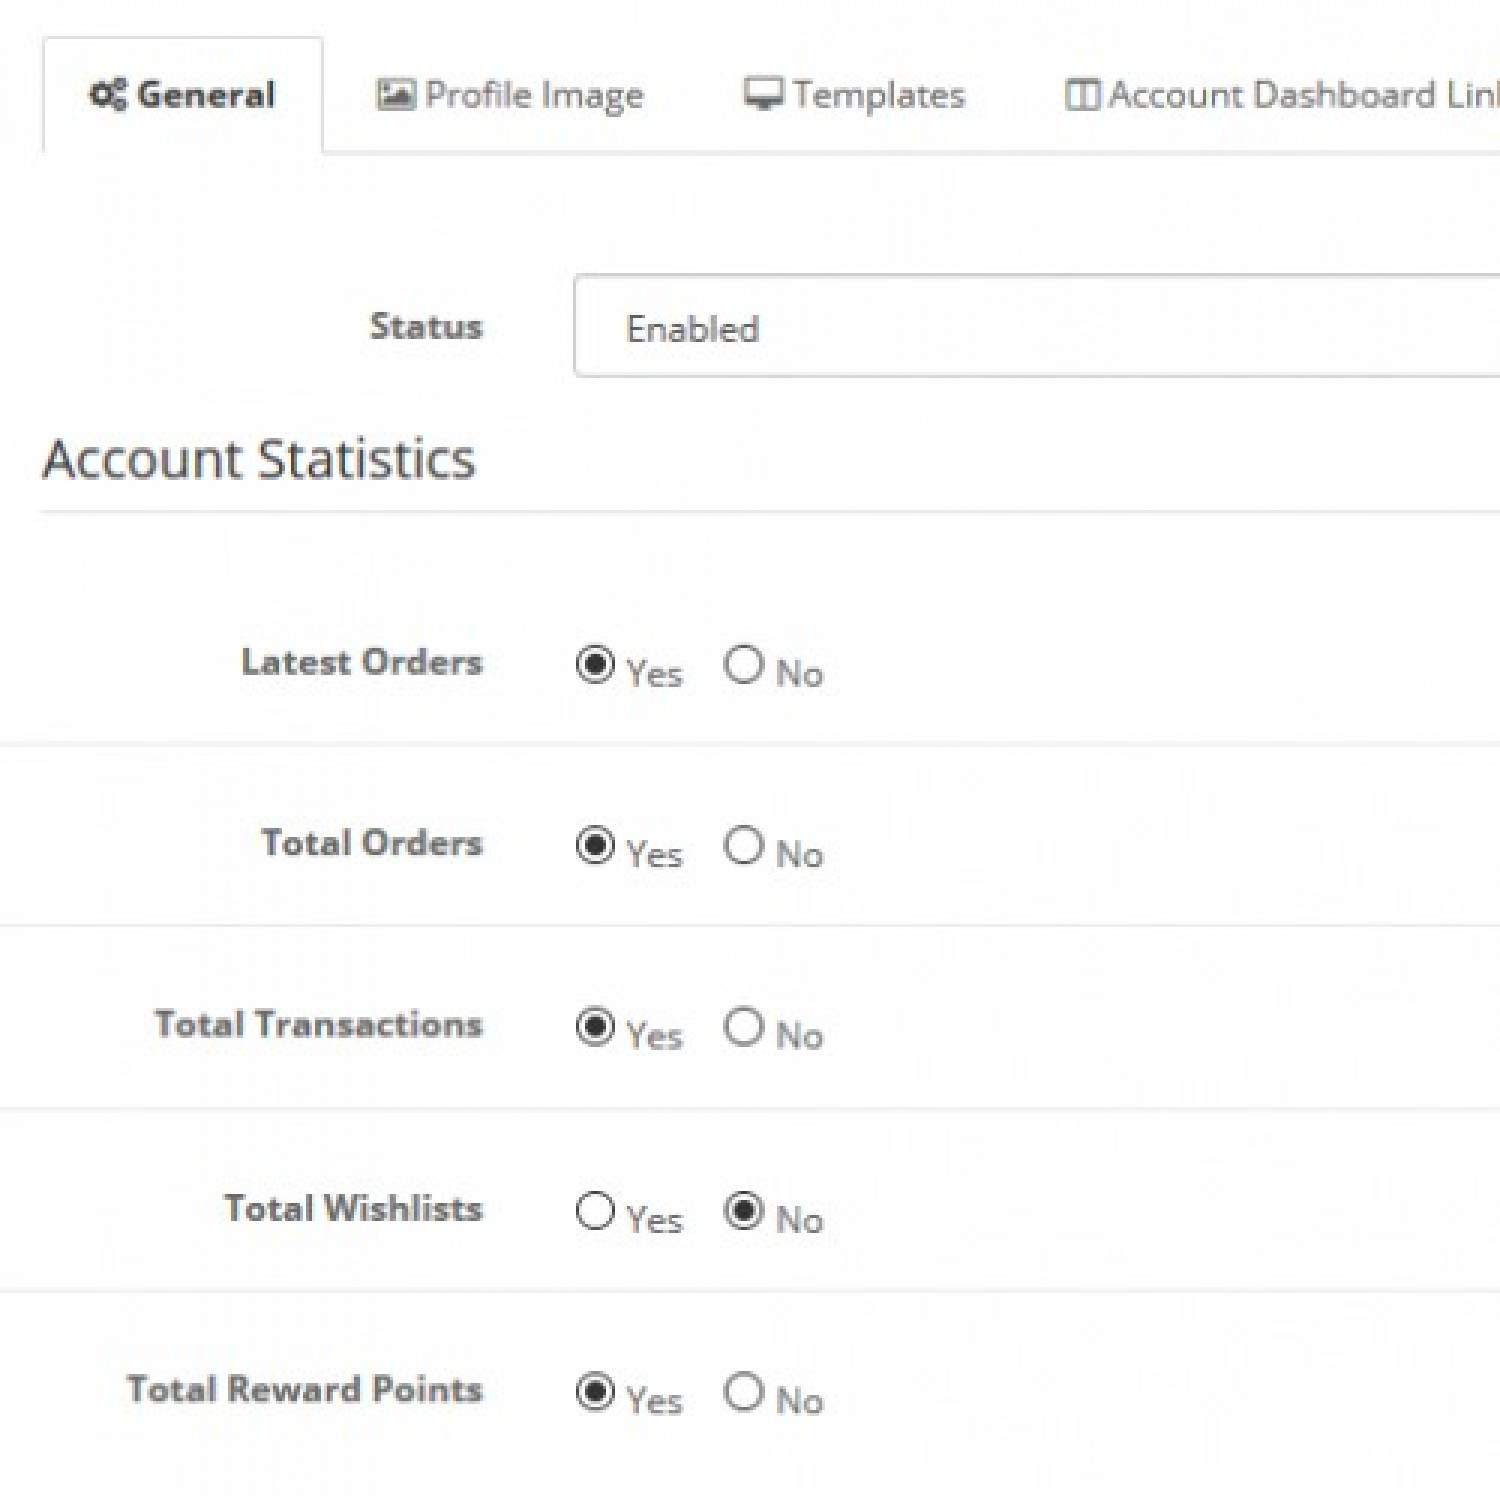
Task: Disable Total Orders with No option
Action: point(744,846)
